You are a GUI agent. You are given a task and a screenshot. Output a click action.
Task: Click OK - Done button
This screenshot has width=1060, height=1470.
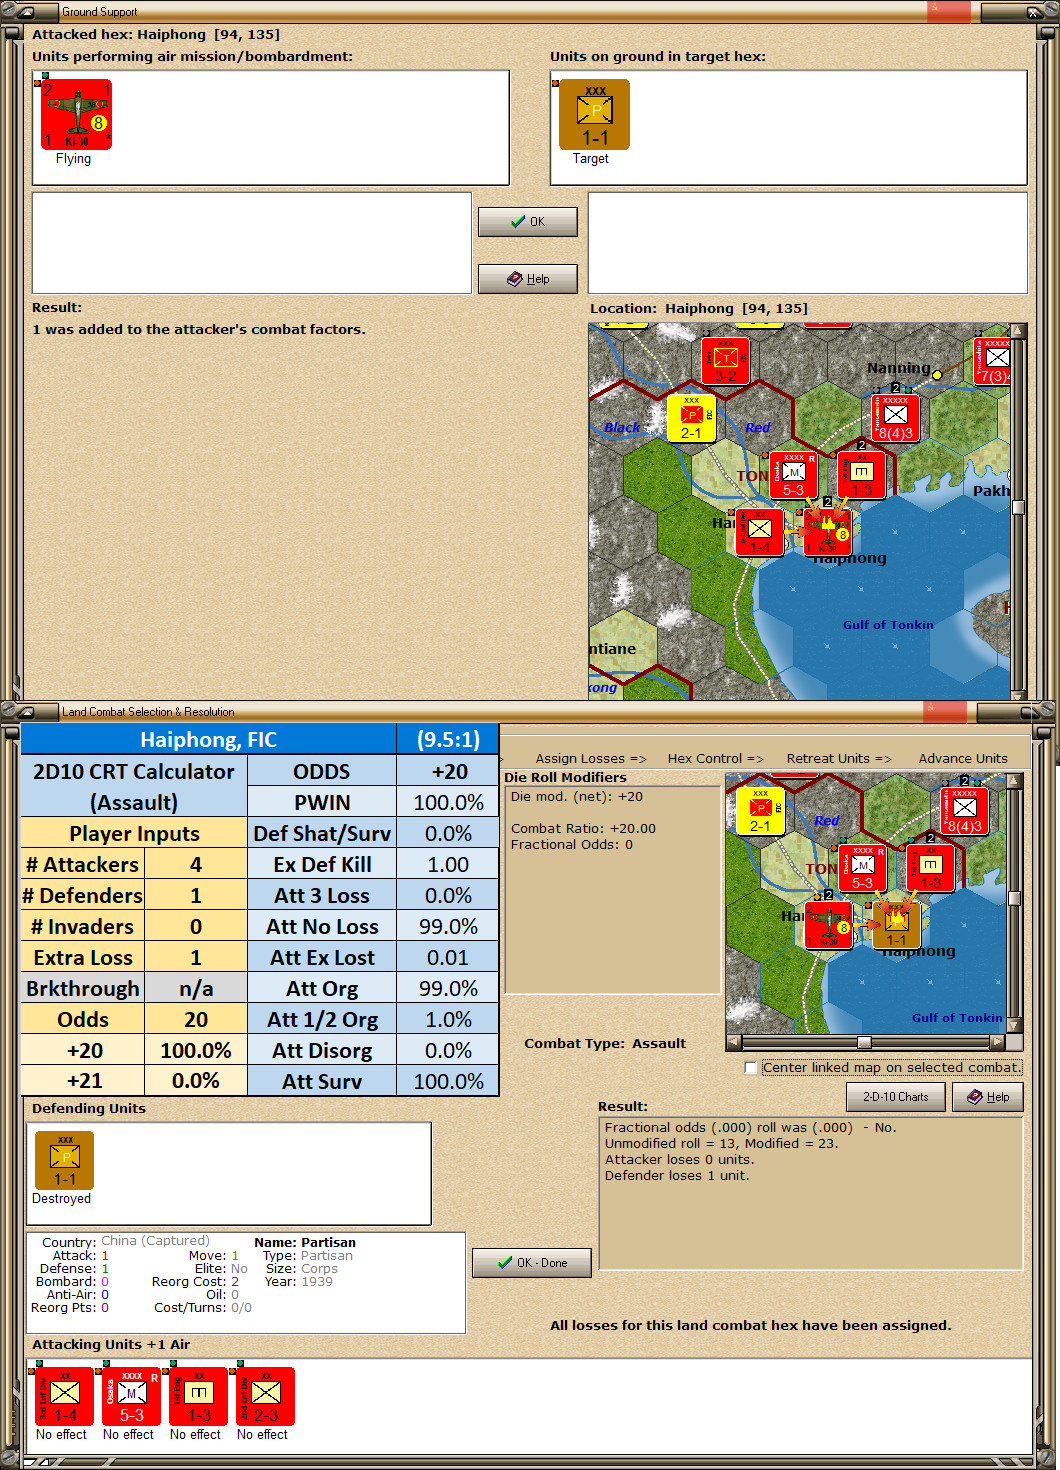(x=532, y=1263)
